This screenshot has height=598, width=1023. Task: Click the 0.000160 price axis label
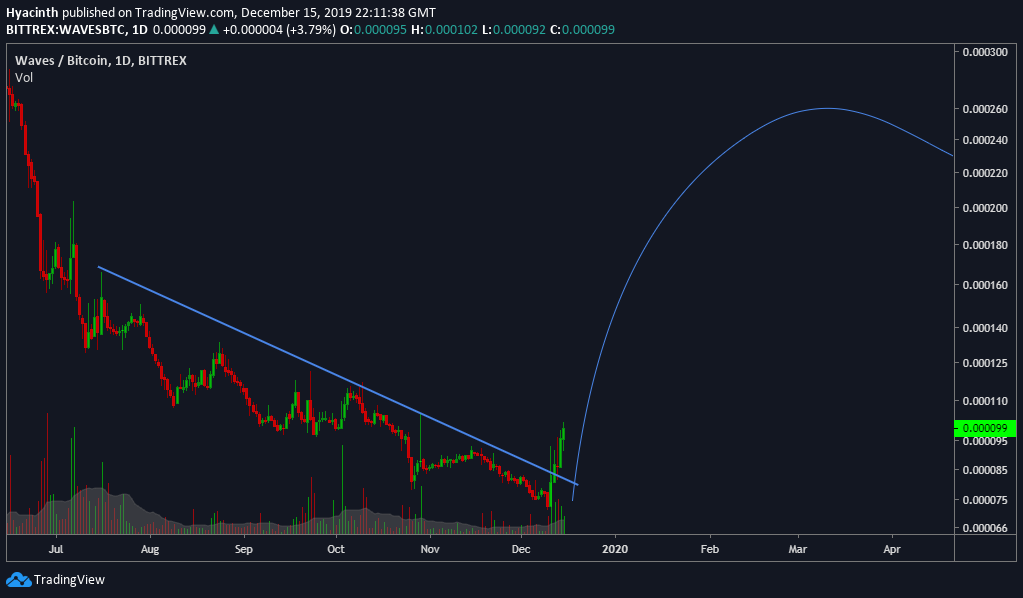click(x=985, y=285)
